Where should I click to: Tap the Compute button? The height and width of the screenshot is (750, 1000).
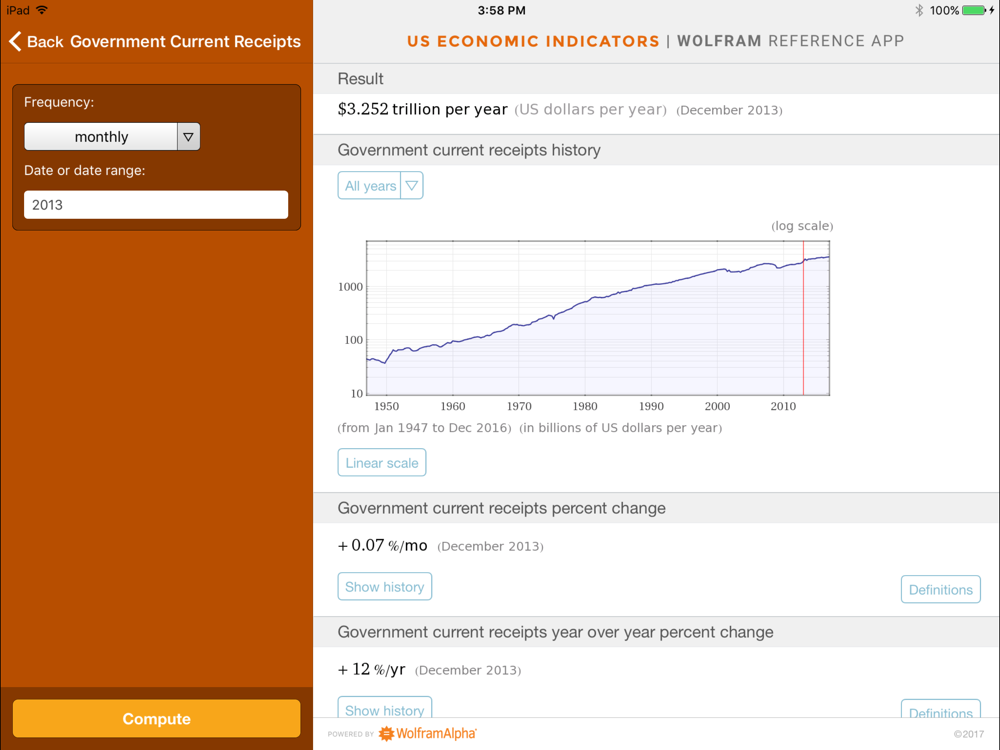(156, 719)
